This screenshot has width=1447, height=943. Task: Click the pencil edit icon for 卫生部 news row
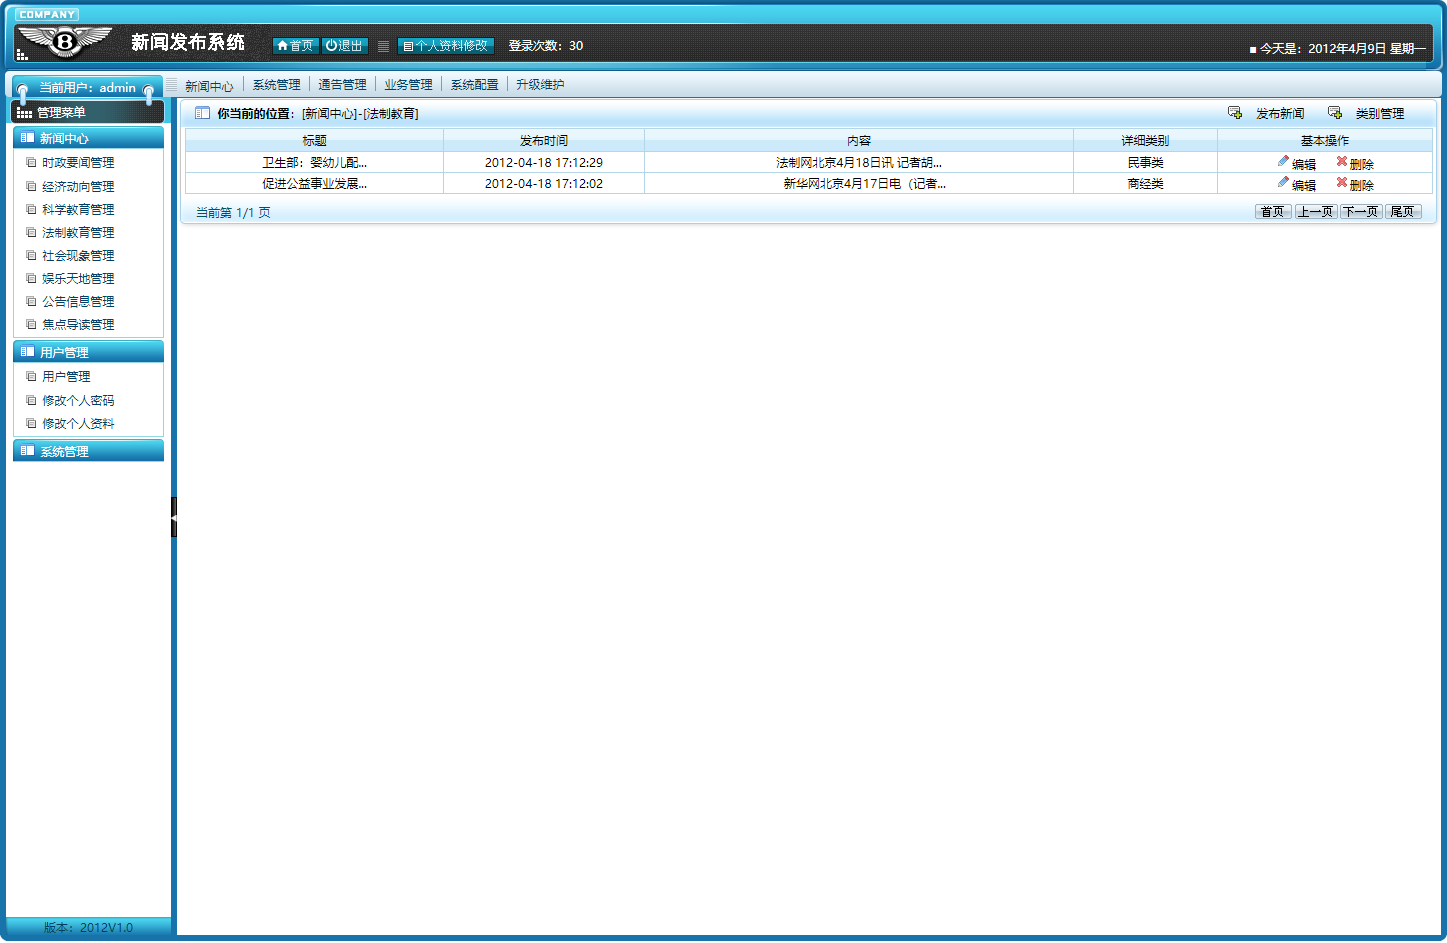(1283, 161)
